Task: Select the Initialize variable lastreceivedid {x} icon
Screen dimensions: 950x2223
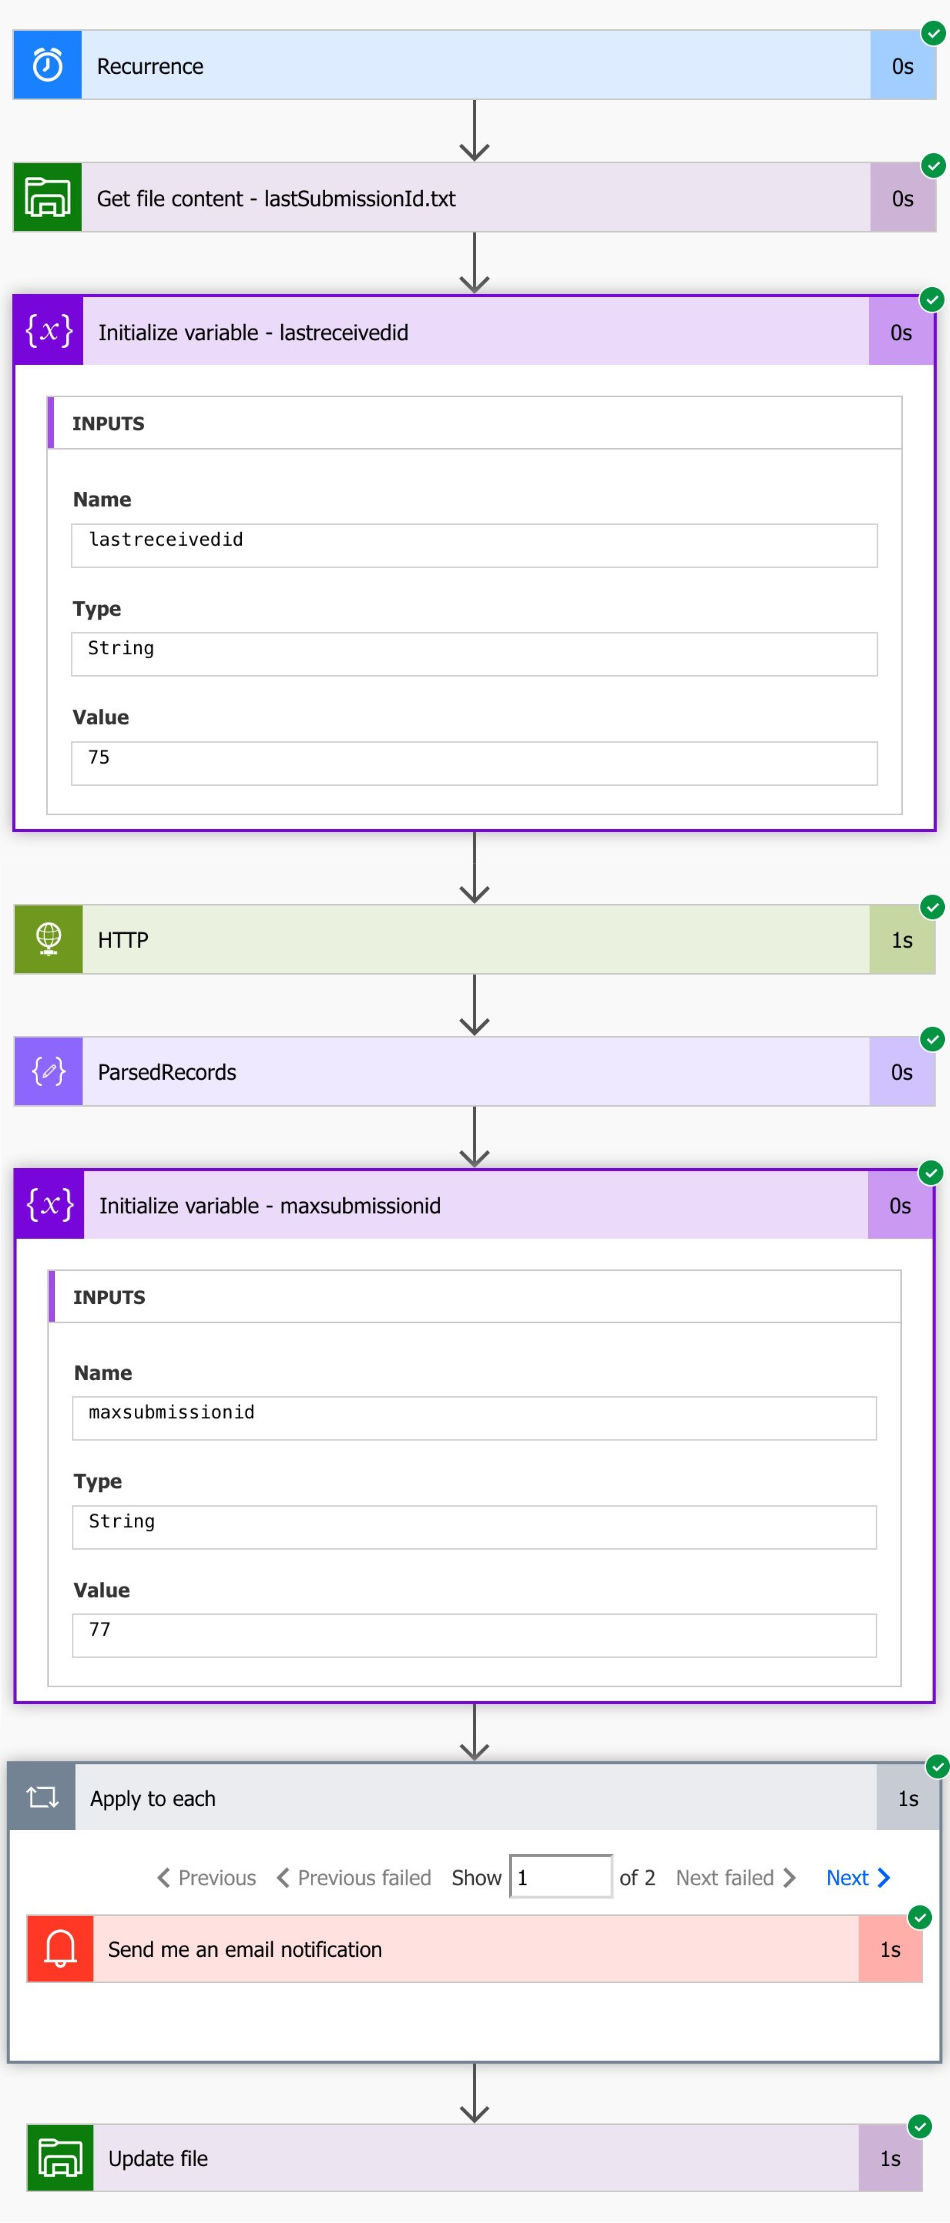Action: (x=48, y=330)
